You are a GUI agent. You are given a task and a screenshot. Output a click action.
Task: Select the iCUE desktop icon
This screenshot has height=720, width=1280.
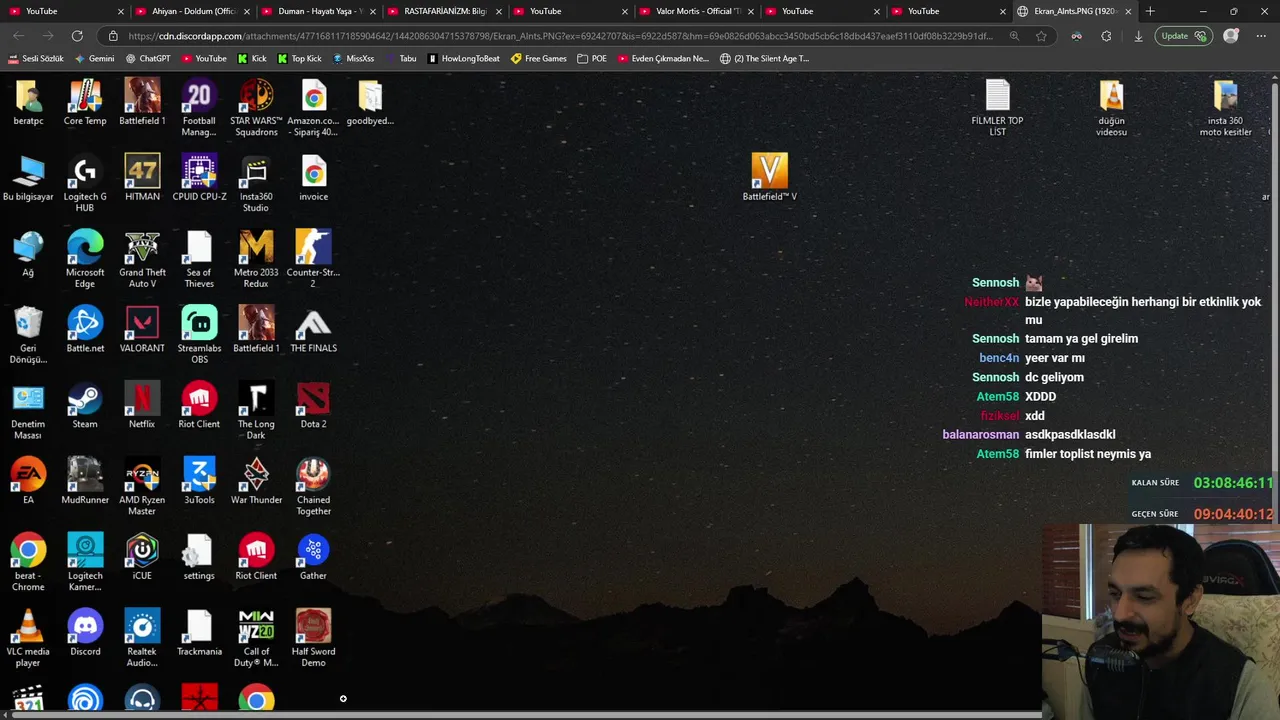pos(142,558)
